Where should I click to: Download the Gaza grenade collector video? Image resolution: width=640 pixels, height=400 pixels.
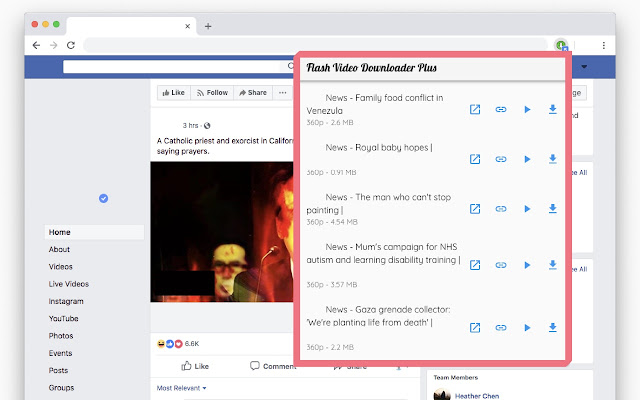(553, 327)
